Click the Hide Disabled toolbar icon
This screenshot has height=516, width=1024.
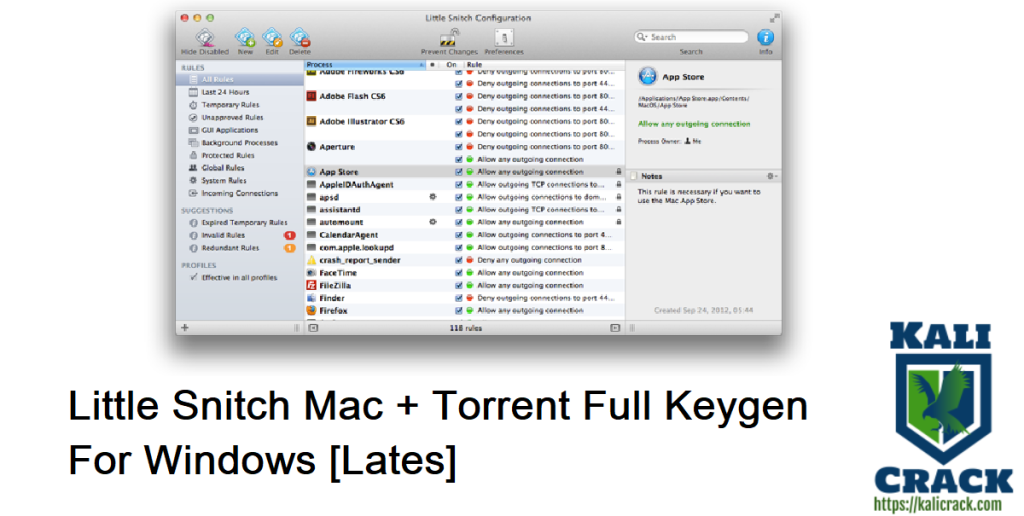[x=205, y=37]
